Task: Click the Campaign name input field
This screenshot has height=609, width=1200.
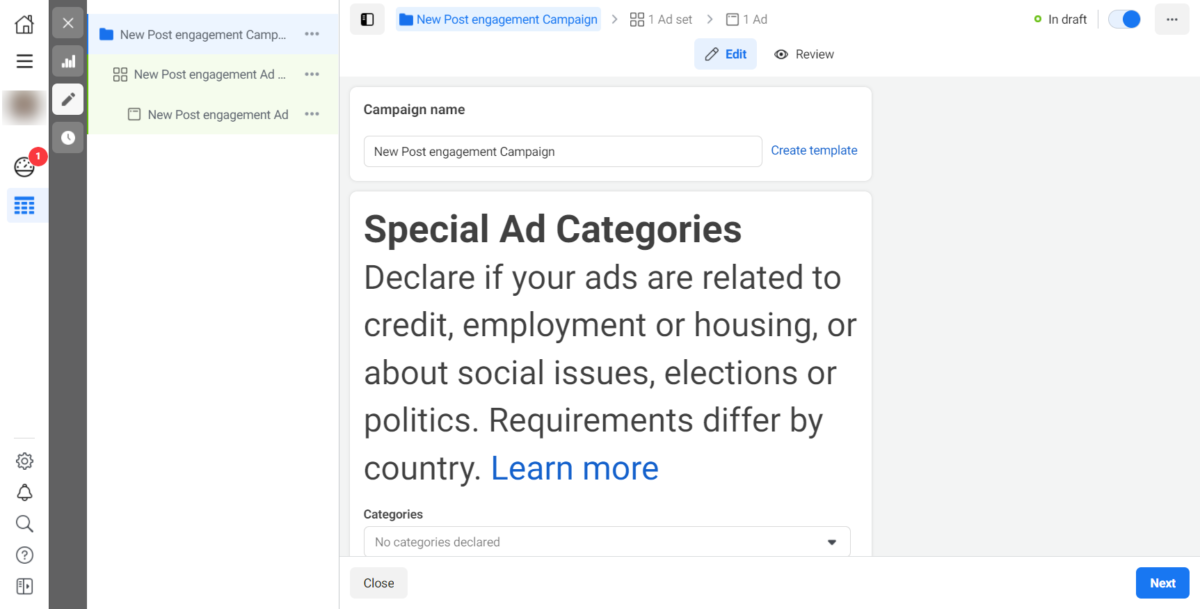Action: tap(562, 152)
